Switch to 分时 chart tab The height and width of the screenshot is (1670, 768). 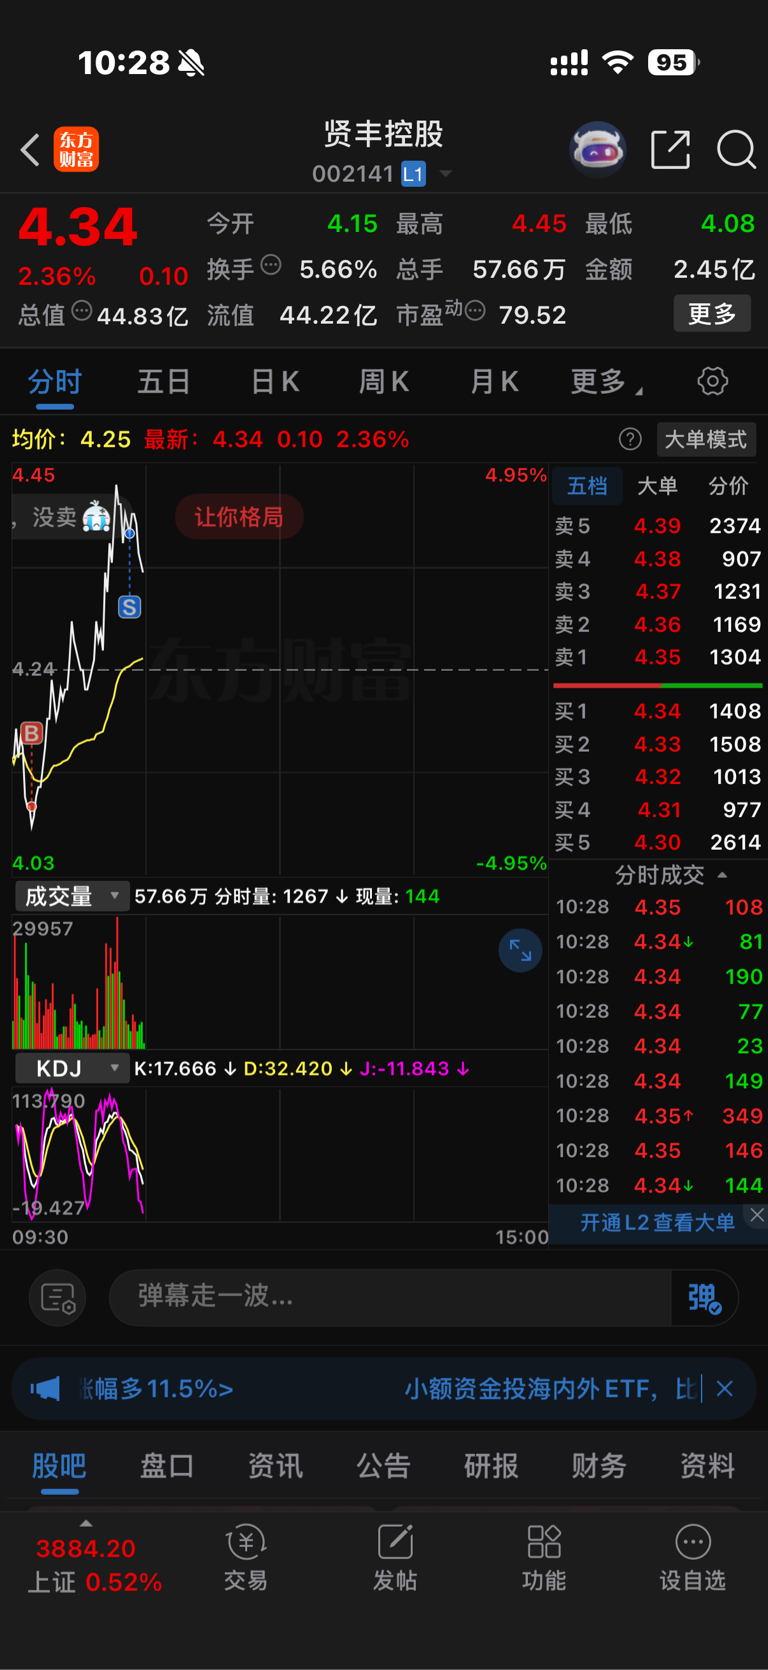click(54, 381)
